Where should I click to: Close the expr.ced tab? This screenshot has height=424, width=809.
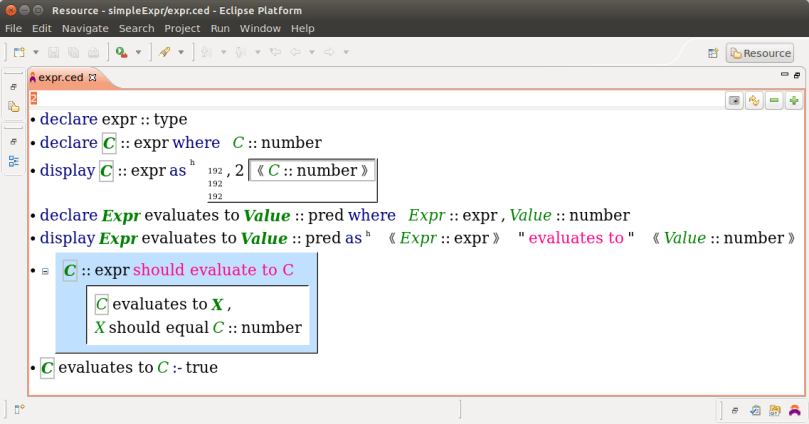tap(93, 77)
